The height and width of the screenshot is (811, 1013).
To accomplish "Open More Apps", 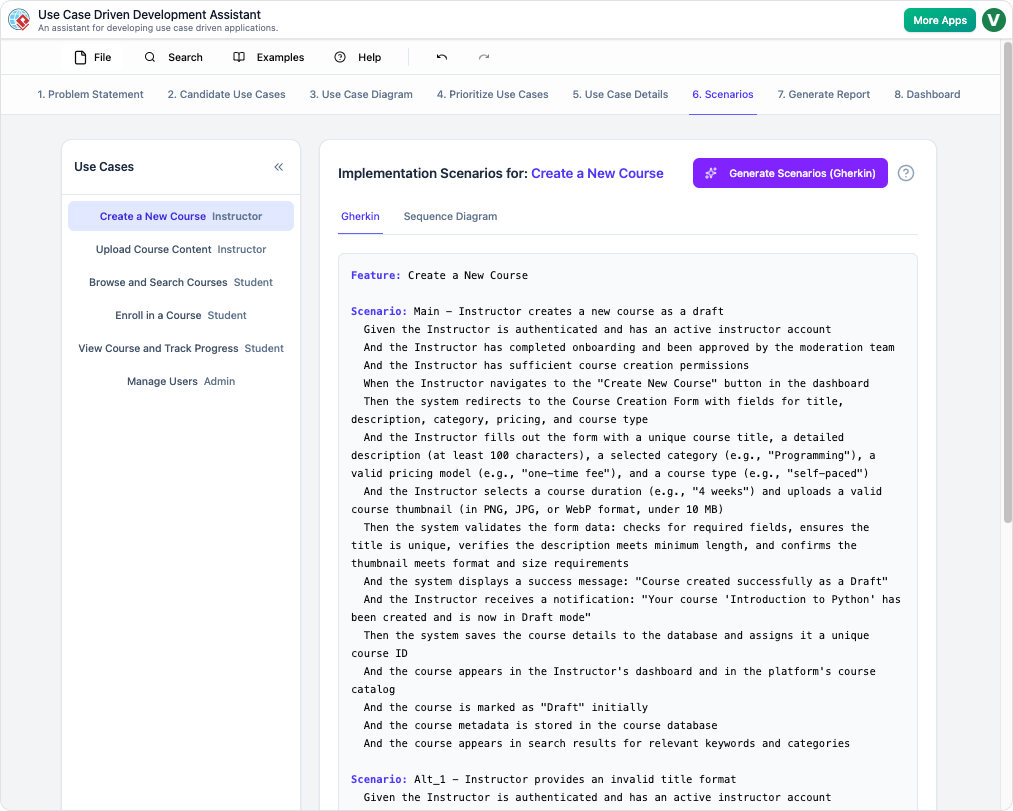I will (939, 19).
